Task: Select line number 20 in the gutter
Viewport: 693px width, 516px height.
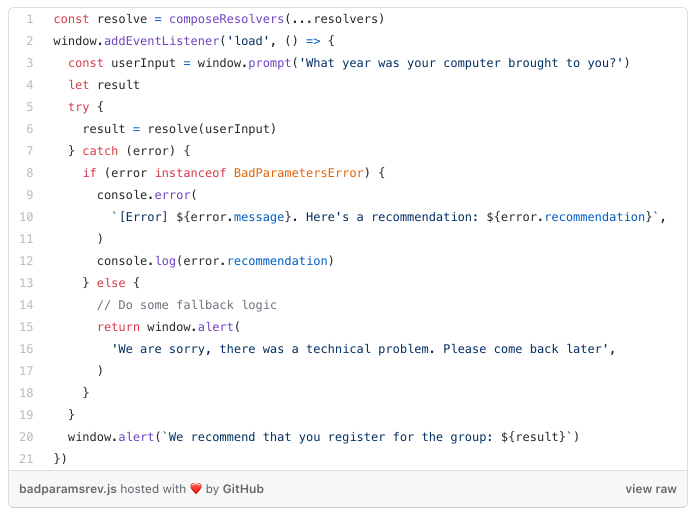Action: [x=27, y=437]
